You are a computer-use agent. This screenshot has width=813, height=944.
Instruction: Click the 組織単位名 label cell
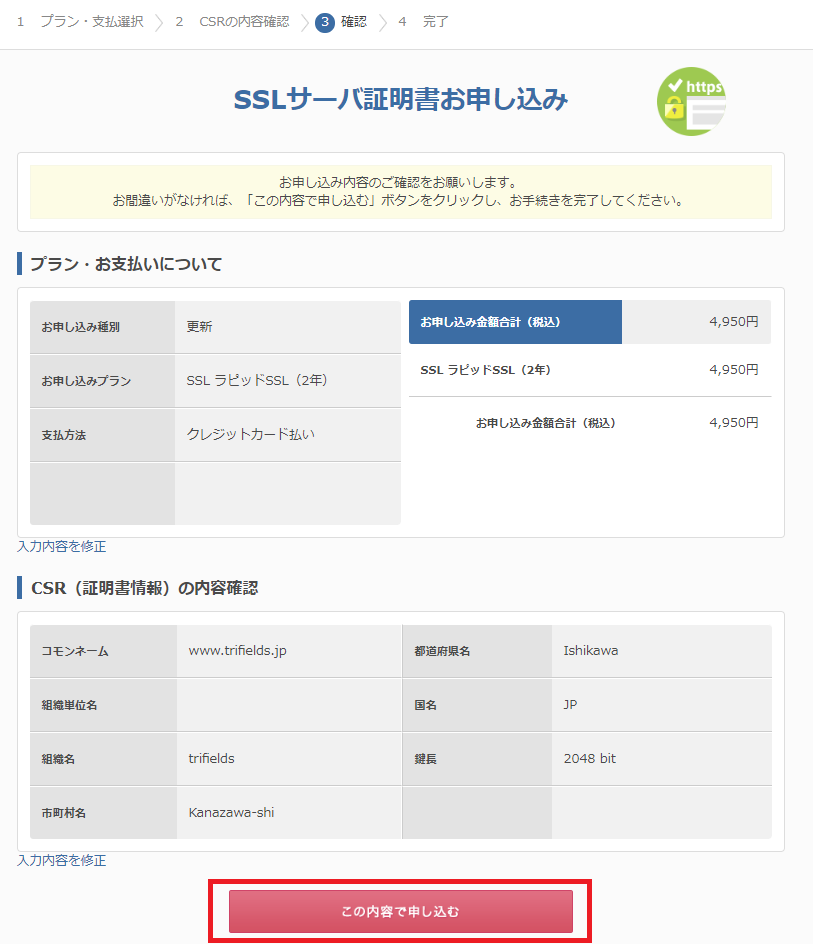pos(104,705)
